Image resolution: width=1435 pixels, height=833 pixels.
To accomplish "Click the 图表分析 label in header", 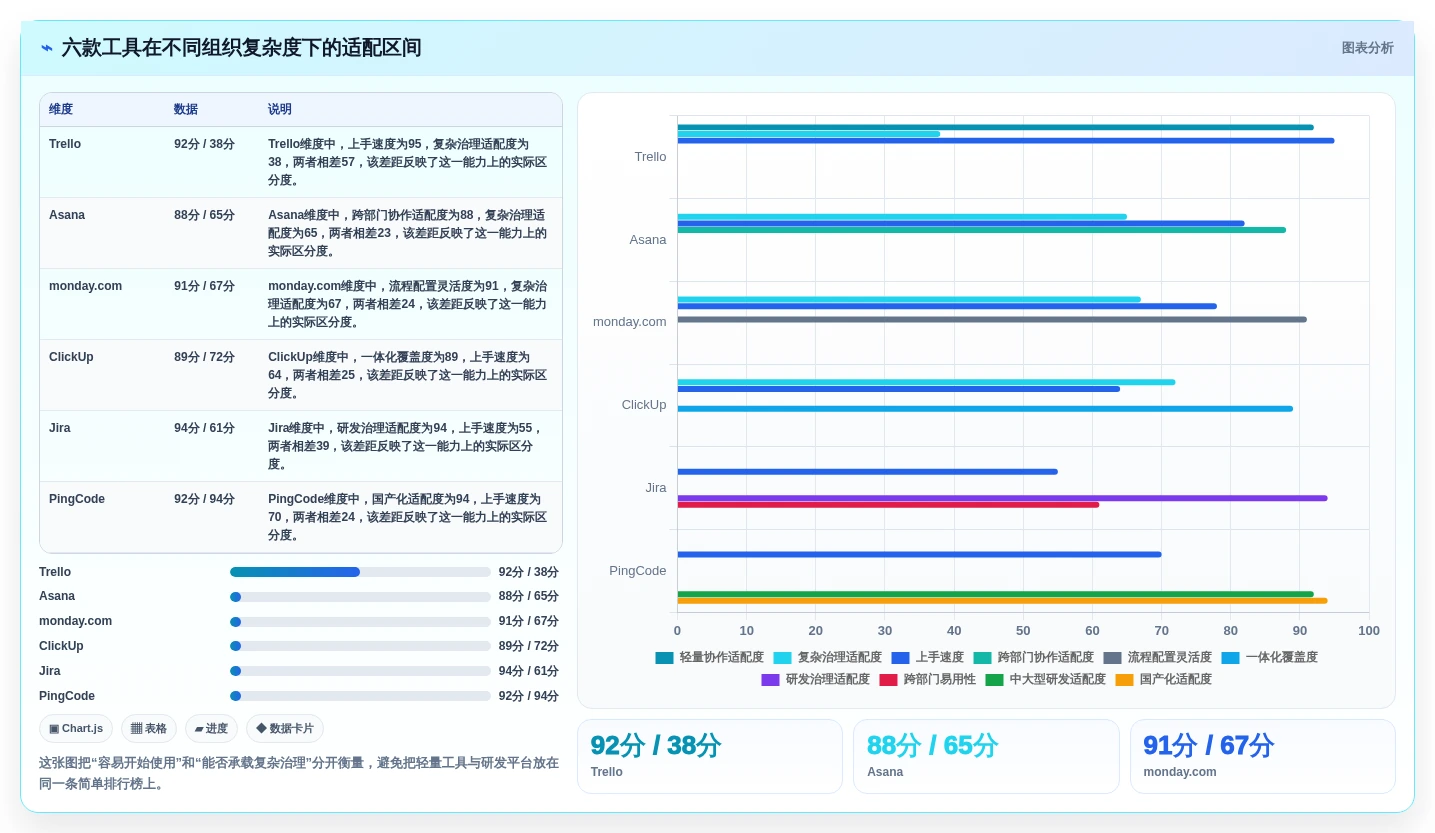I will 1367,48.
